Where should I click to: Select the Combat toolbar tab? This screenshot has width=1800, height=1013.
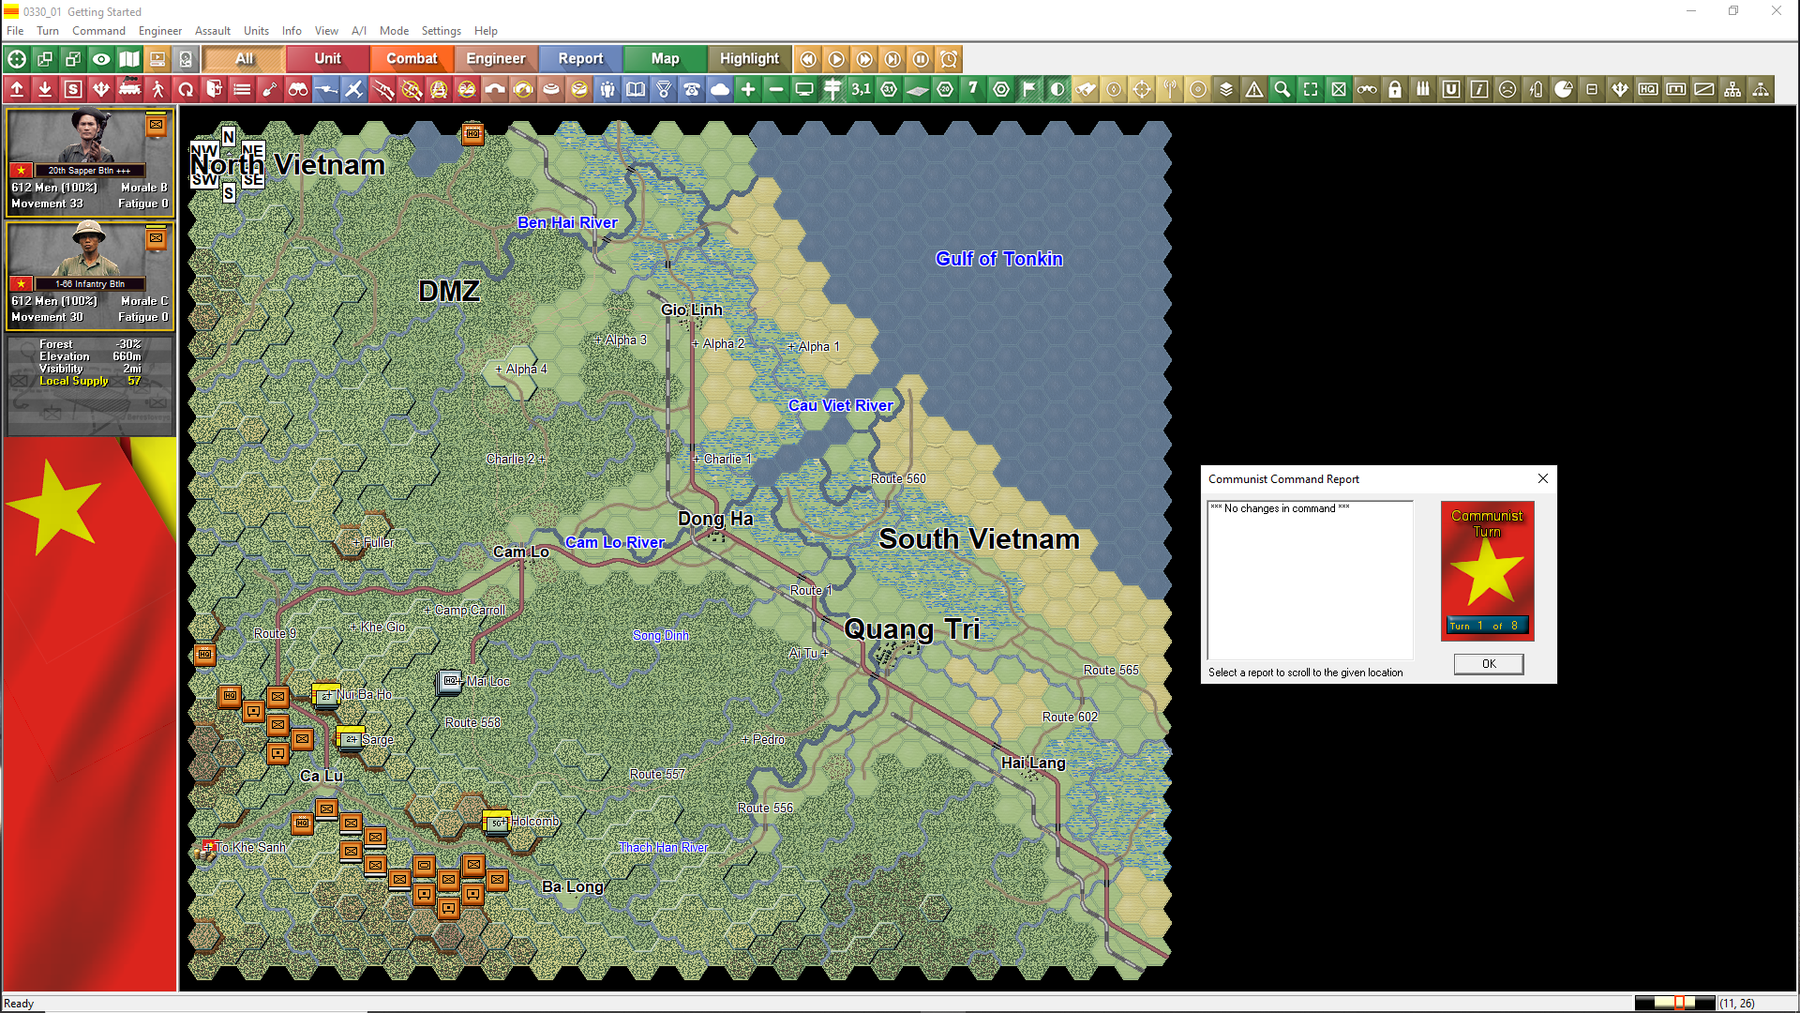412,59
